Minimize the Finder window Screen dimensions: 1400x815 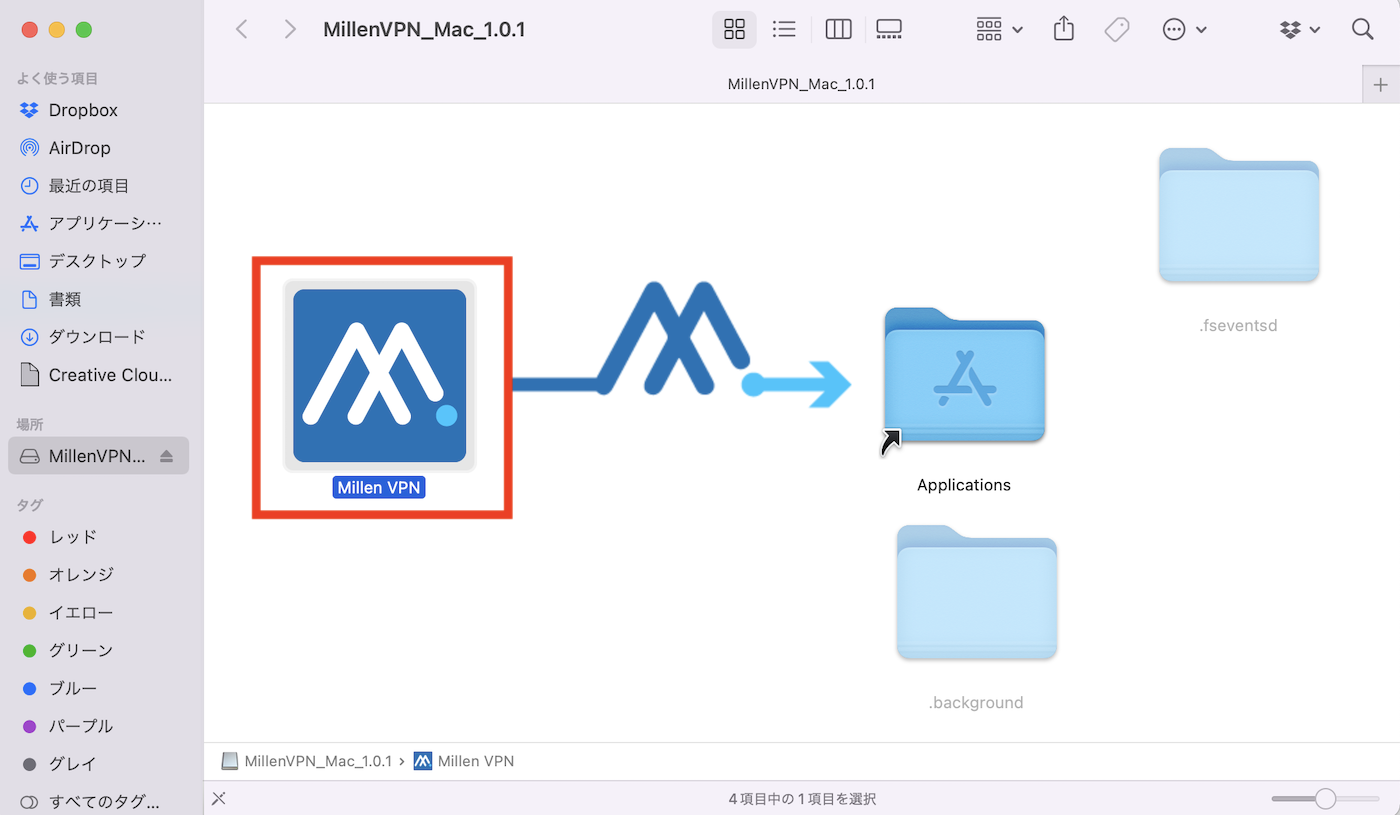56,30
